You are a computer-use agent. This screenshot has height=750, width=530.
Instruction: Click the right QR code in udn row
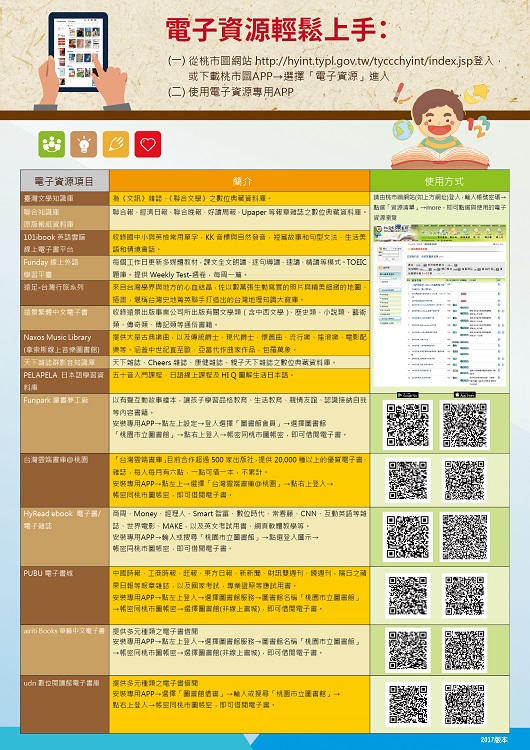tap(465, 705)
